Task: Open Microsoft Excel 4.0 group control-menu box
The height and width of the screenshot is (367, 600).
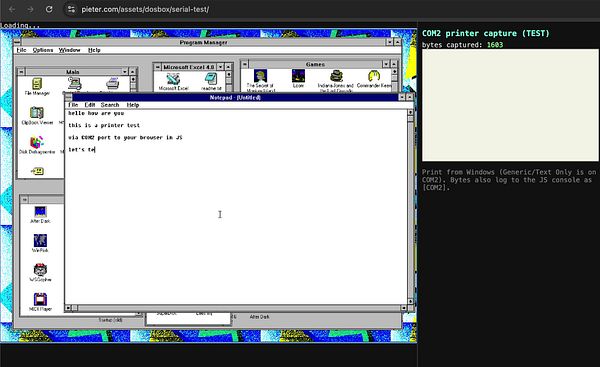Action: click(157, 67)
